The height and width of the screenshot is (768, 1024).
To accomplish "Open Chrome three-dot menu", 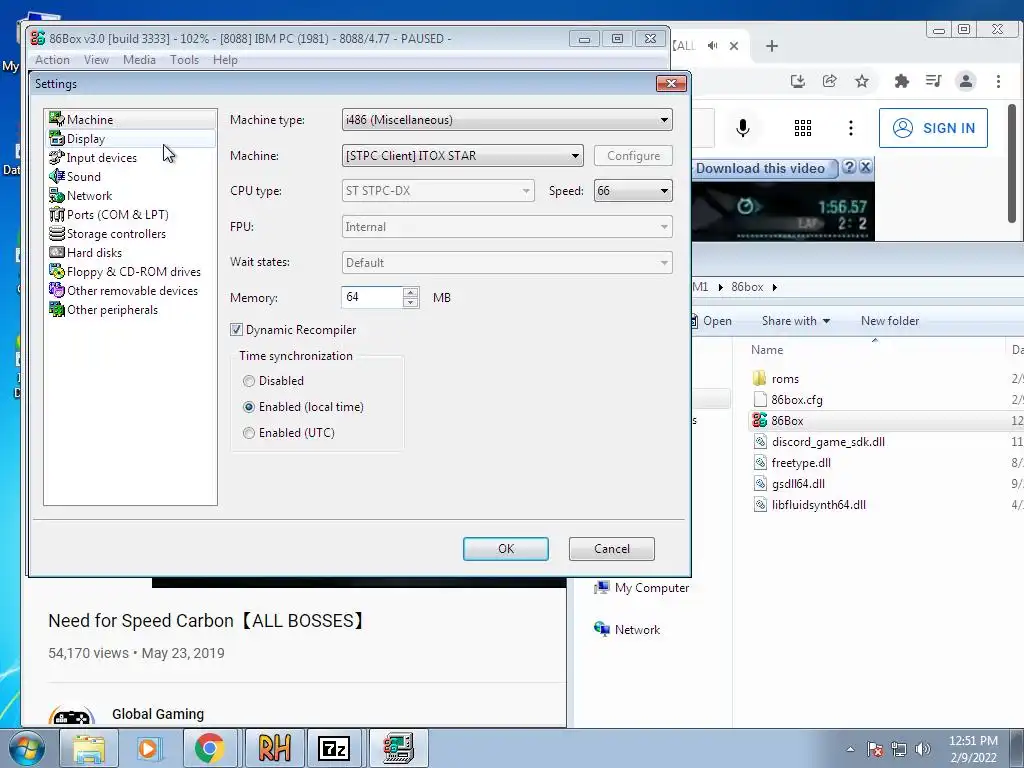I will (998, 81).
